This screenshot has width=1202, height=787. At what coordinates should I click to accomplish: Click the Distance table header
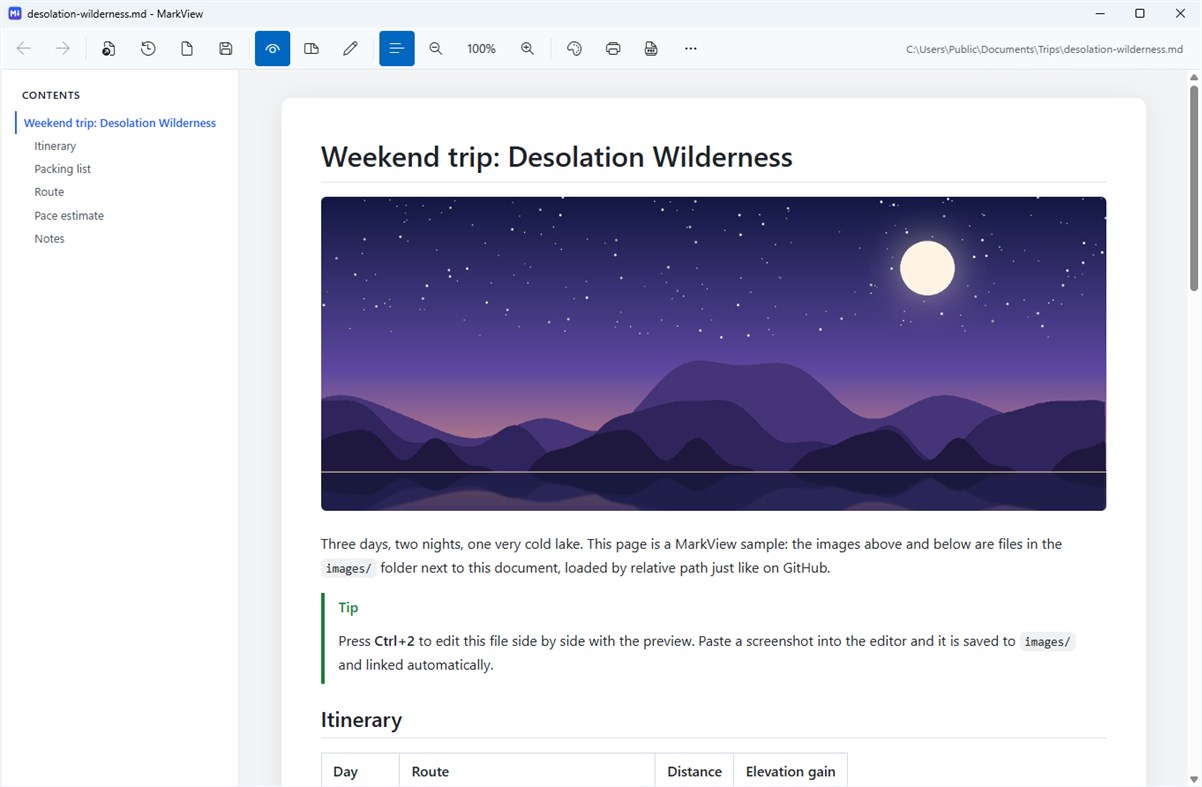694,772
